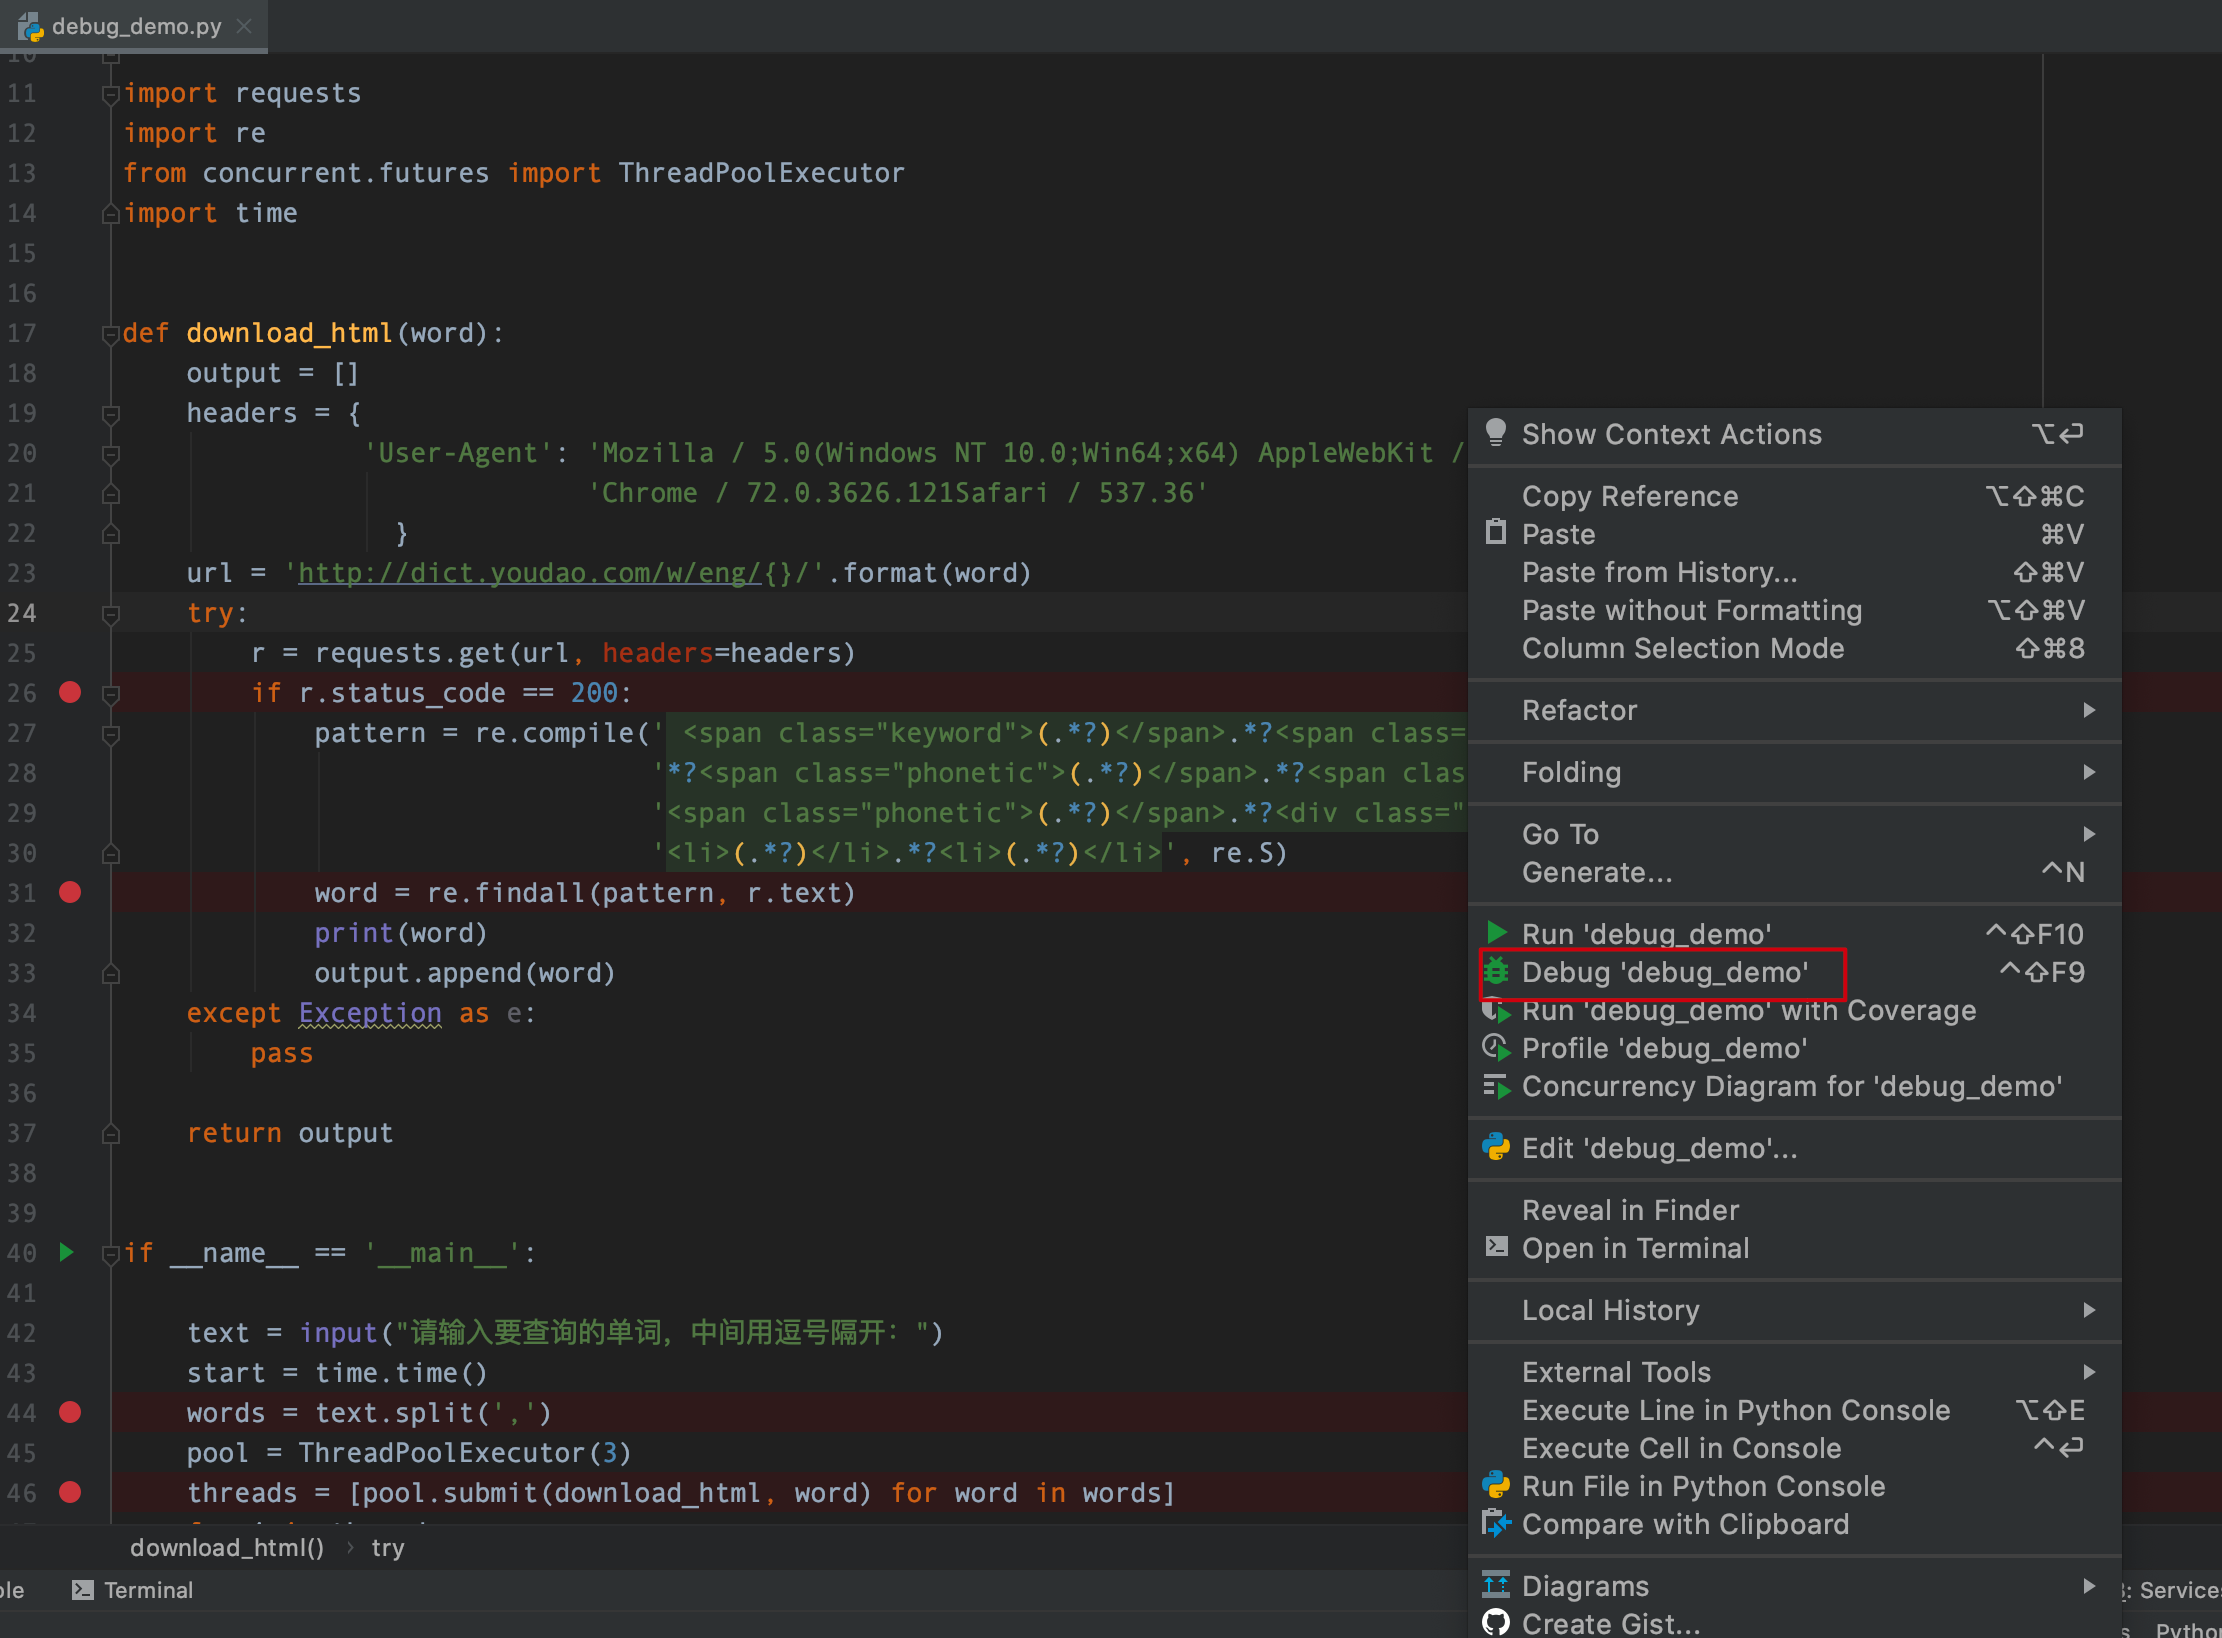Screen dimensions: 2222x1638
Task: Choose Paste from History...
Action: point(1795,572)
